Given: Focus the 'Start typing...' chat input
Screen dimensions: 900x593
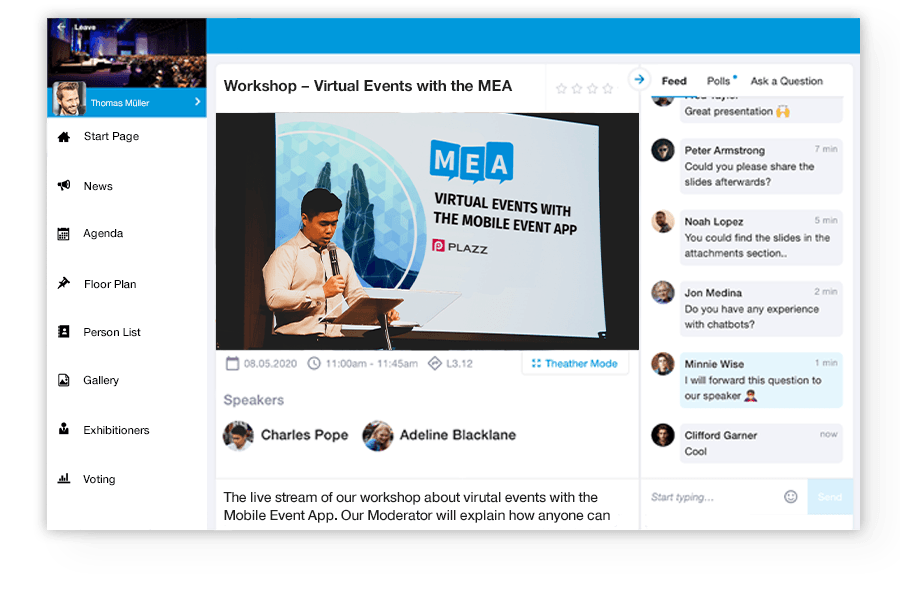Looking at the screenshot, I should (712, 497).
